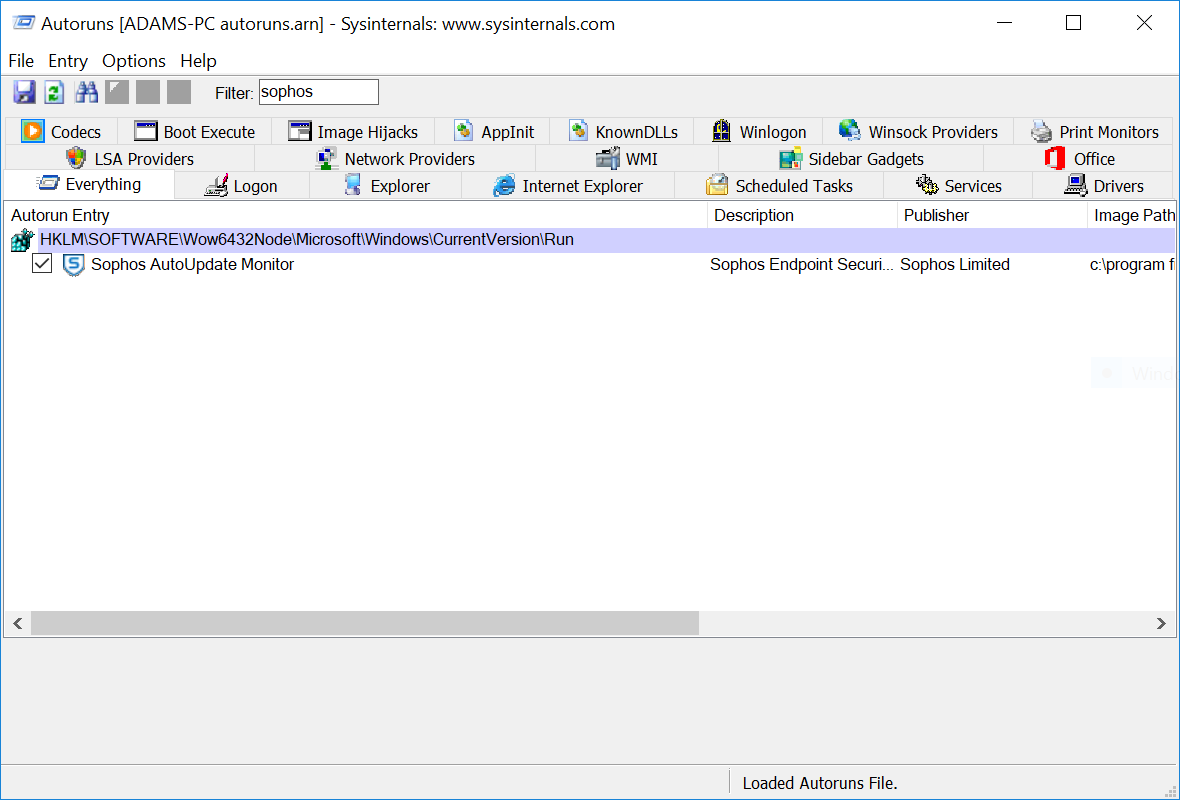Maximize the Autoruns window
The height and width of the screenshot is (800, 1180).
[1074, 23]
